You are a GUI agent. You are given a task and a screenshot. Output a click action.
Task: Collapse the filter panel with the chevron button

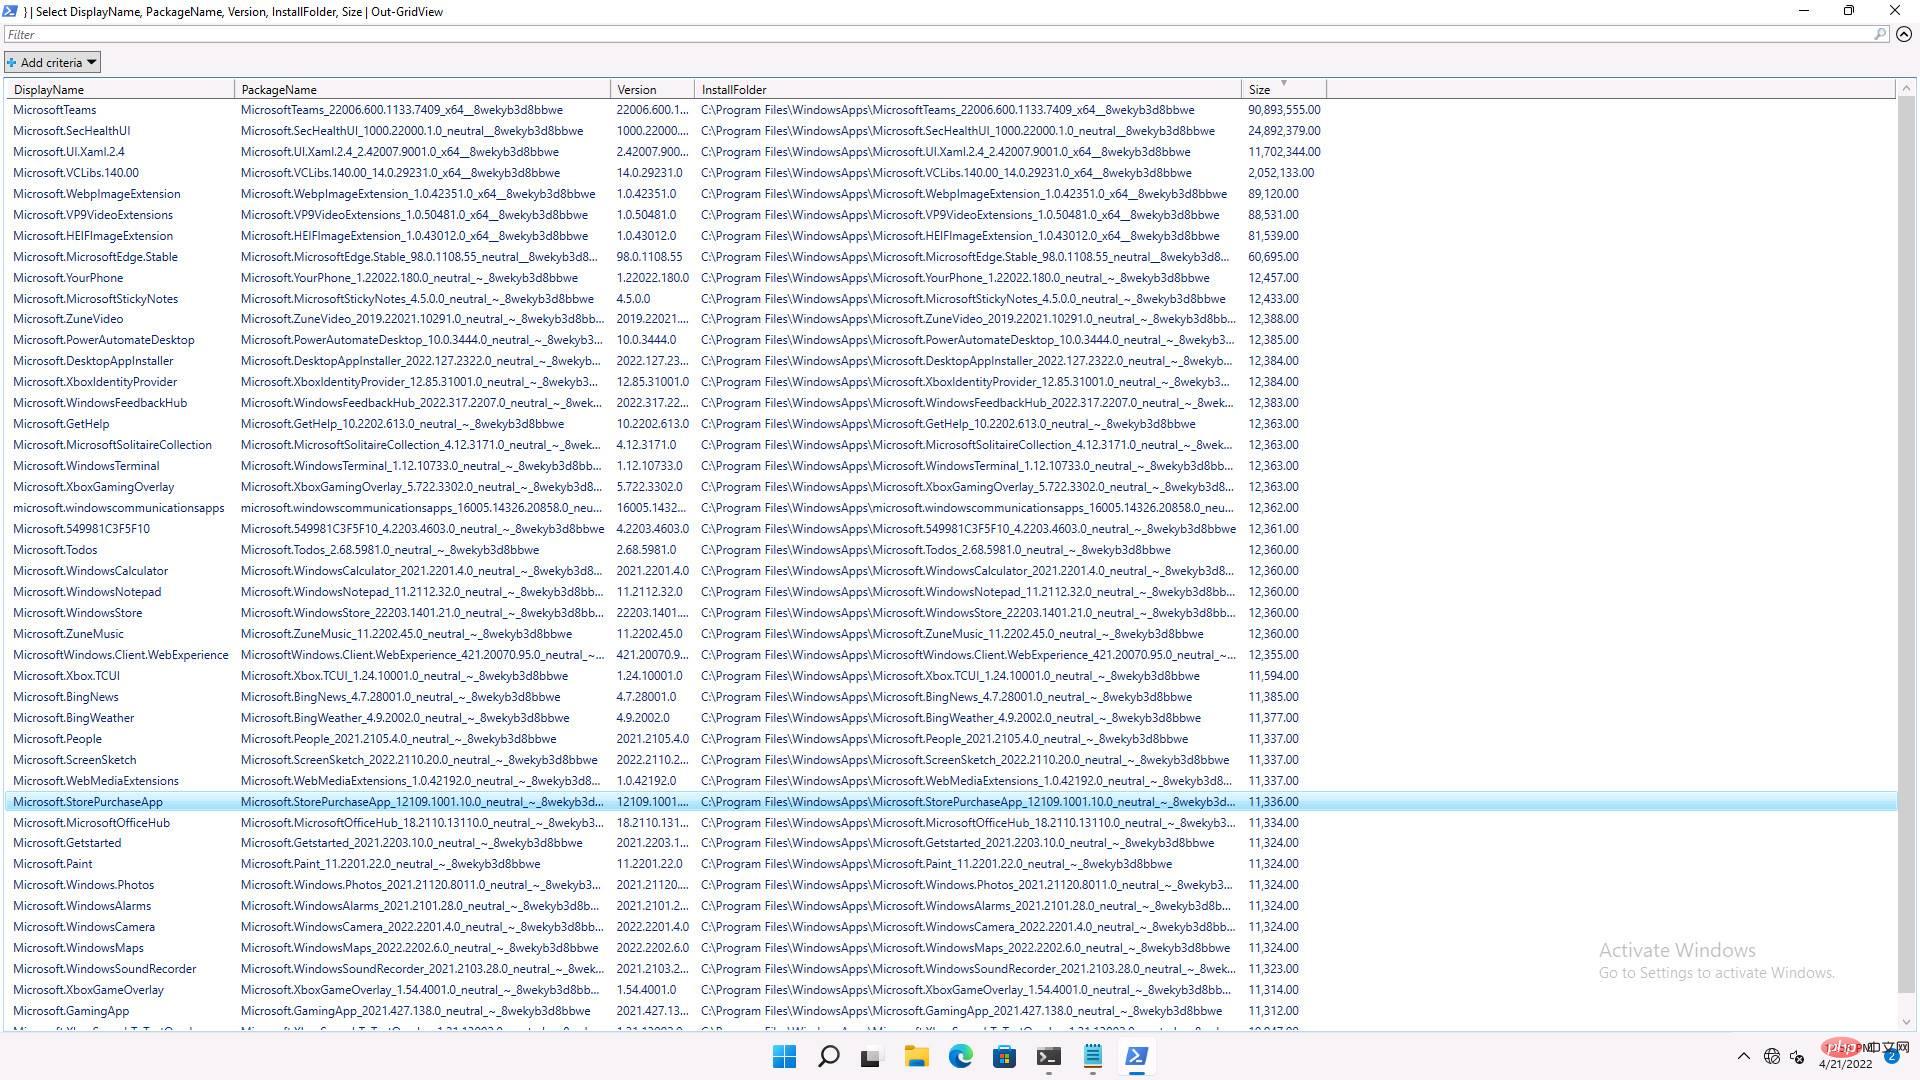(1904, 34)
